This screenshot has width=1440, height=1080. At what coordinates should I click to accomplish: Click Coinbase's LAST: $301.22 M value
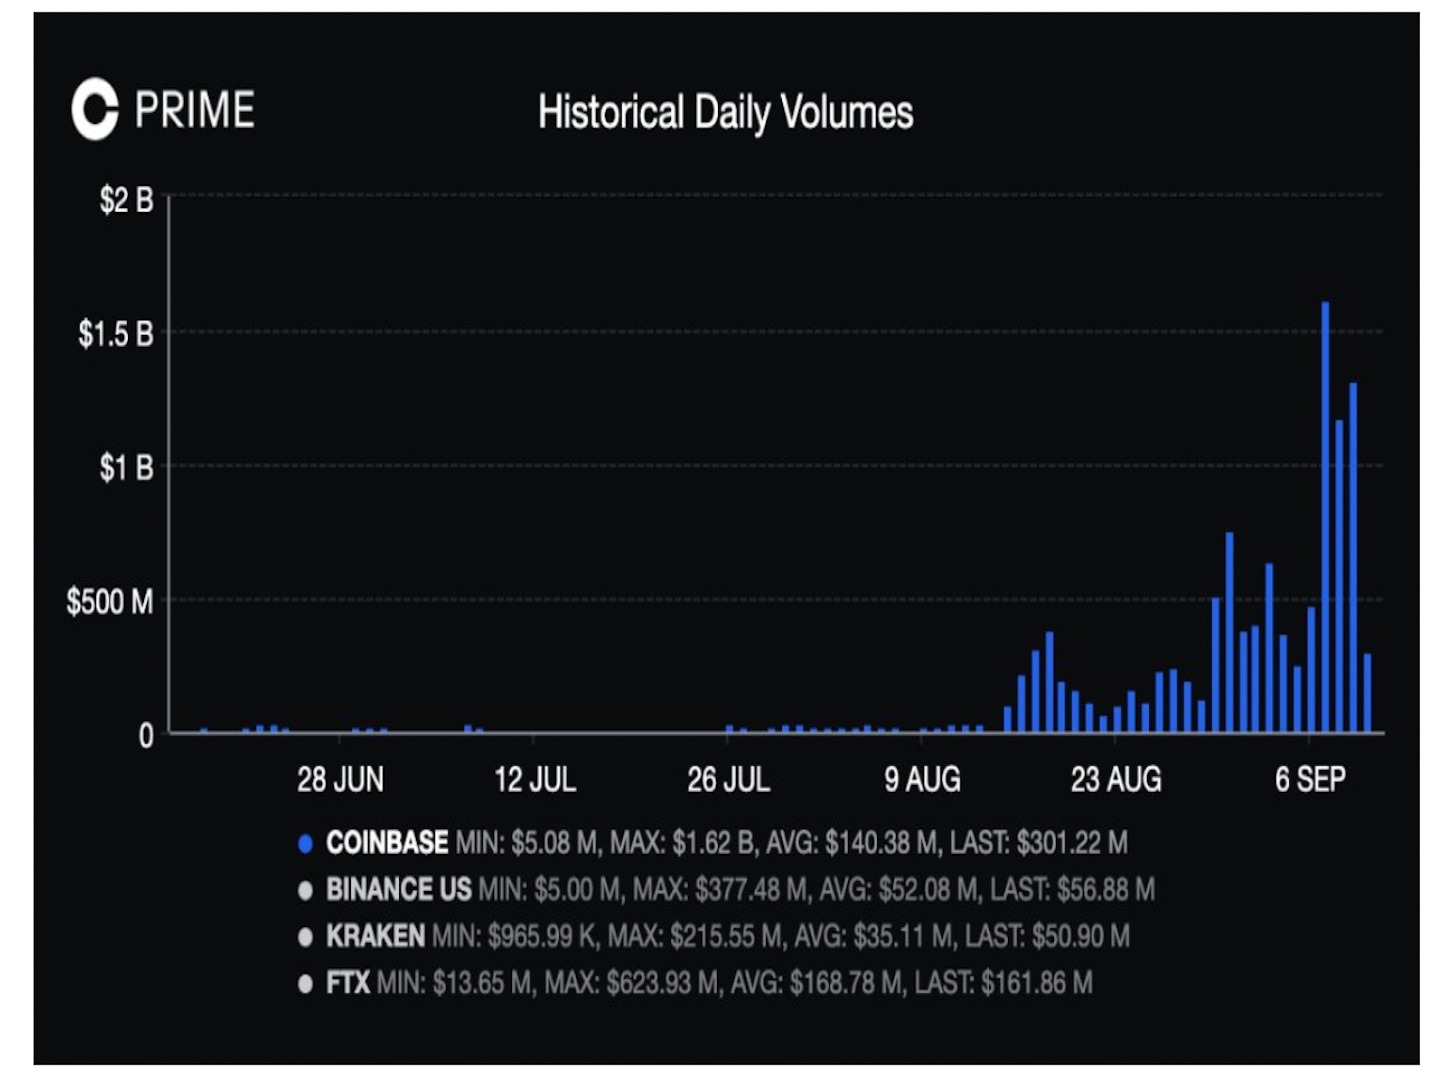[1038, 843]
